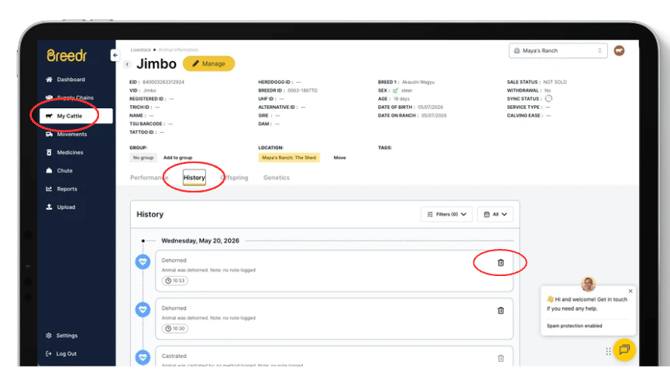Go back using arrow beside Jimbo
The width and height of the screenshot is (670, 375).
(x=127, y=64)
